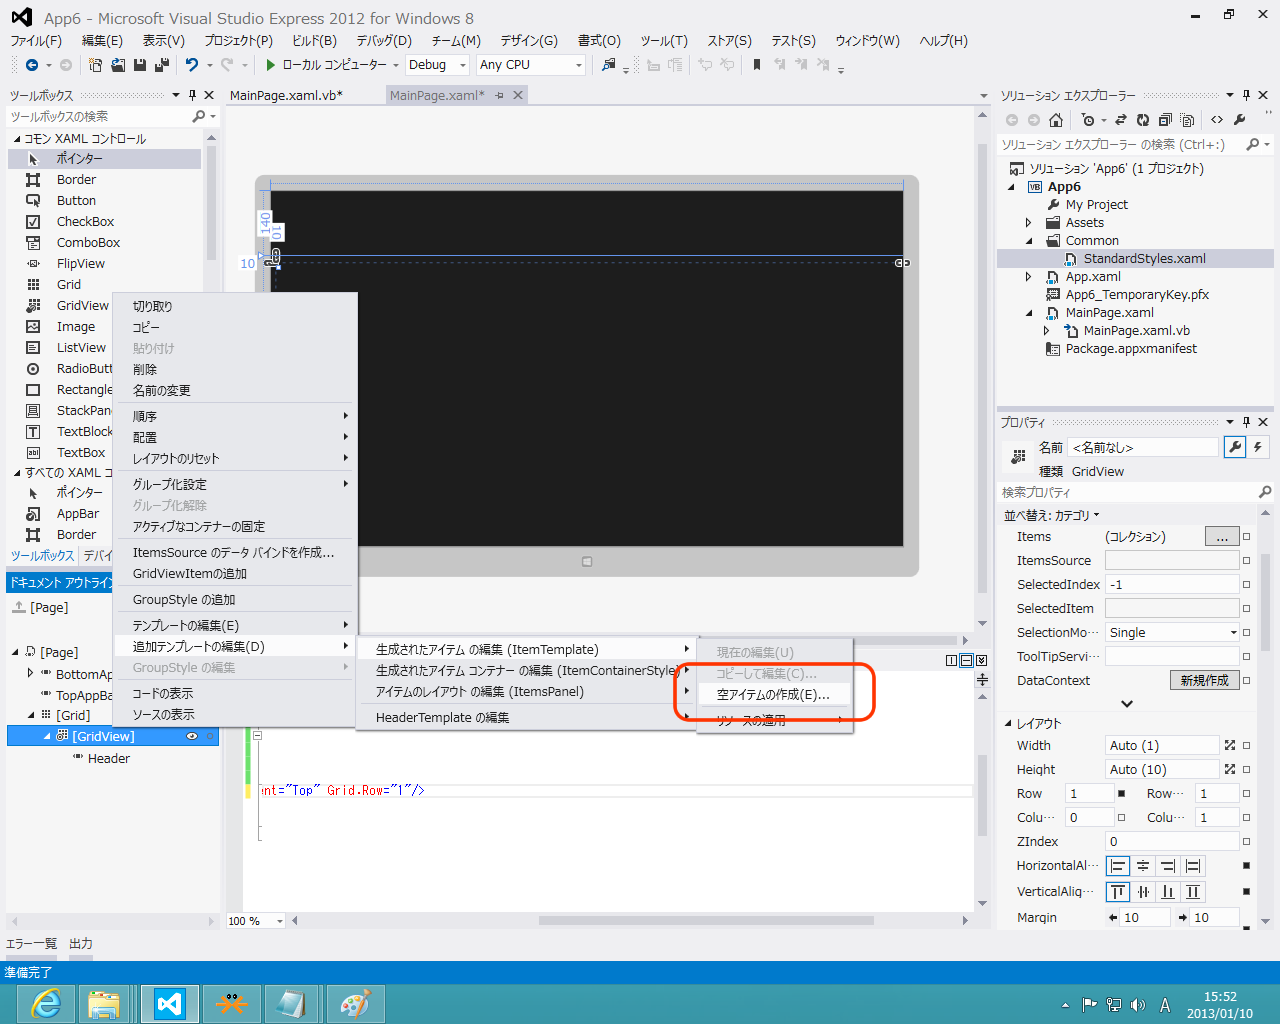Open the 100 % zoom dropdown

(279, 921)
